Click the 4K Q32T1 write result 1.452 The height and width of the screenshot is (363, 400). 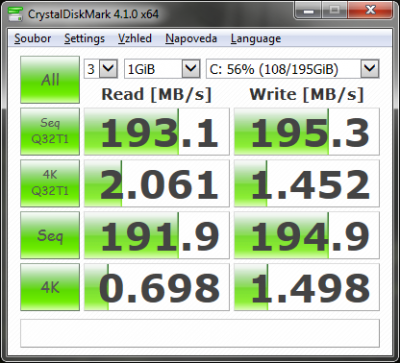click(x=307, y=183)
